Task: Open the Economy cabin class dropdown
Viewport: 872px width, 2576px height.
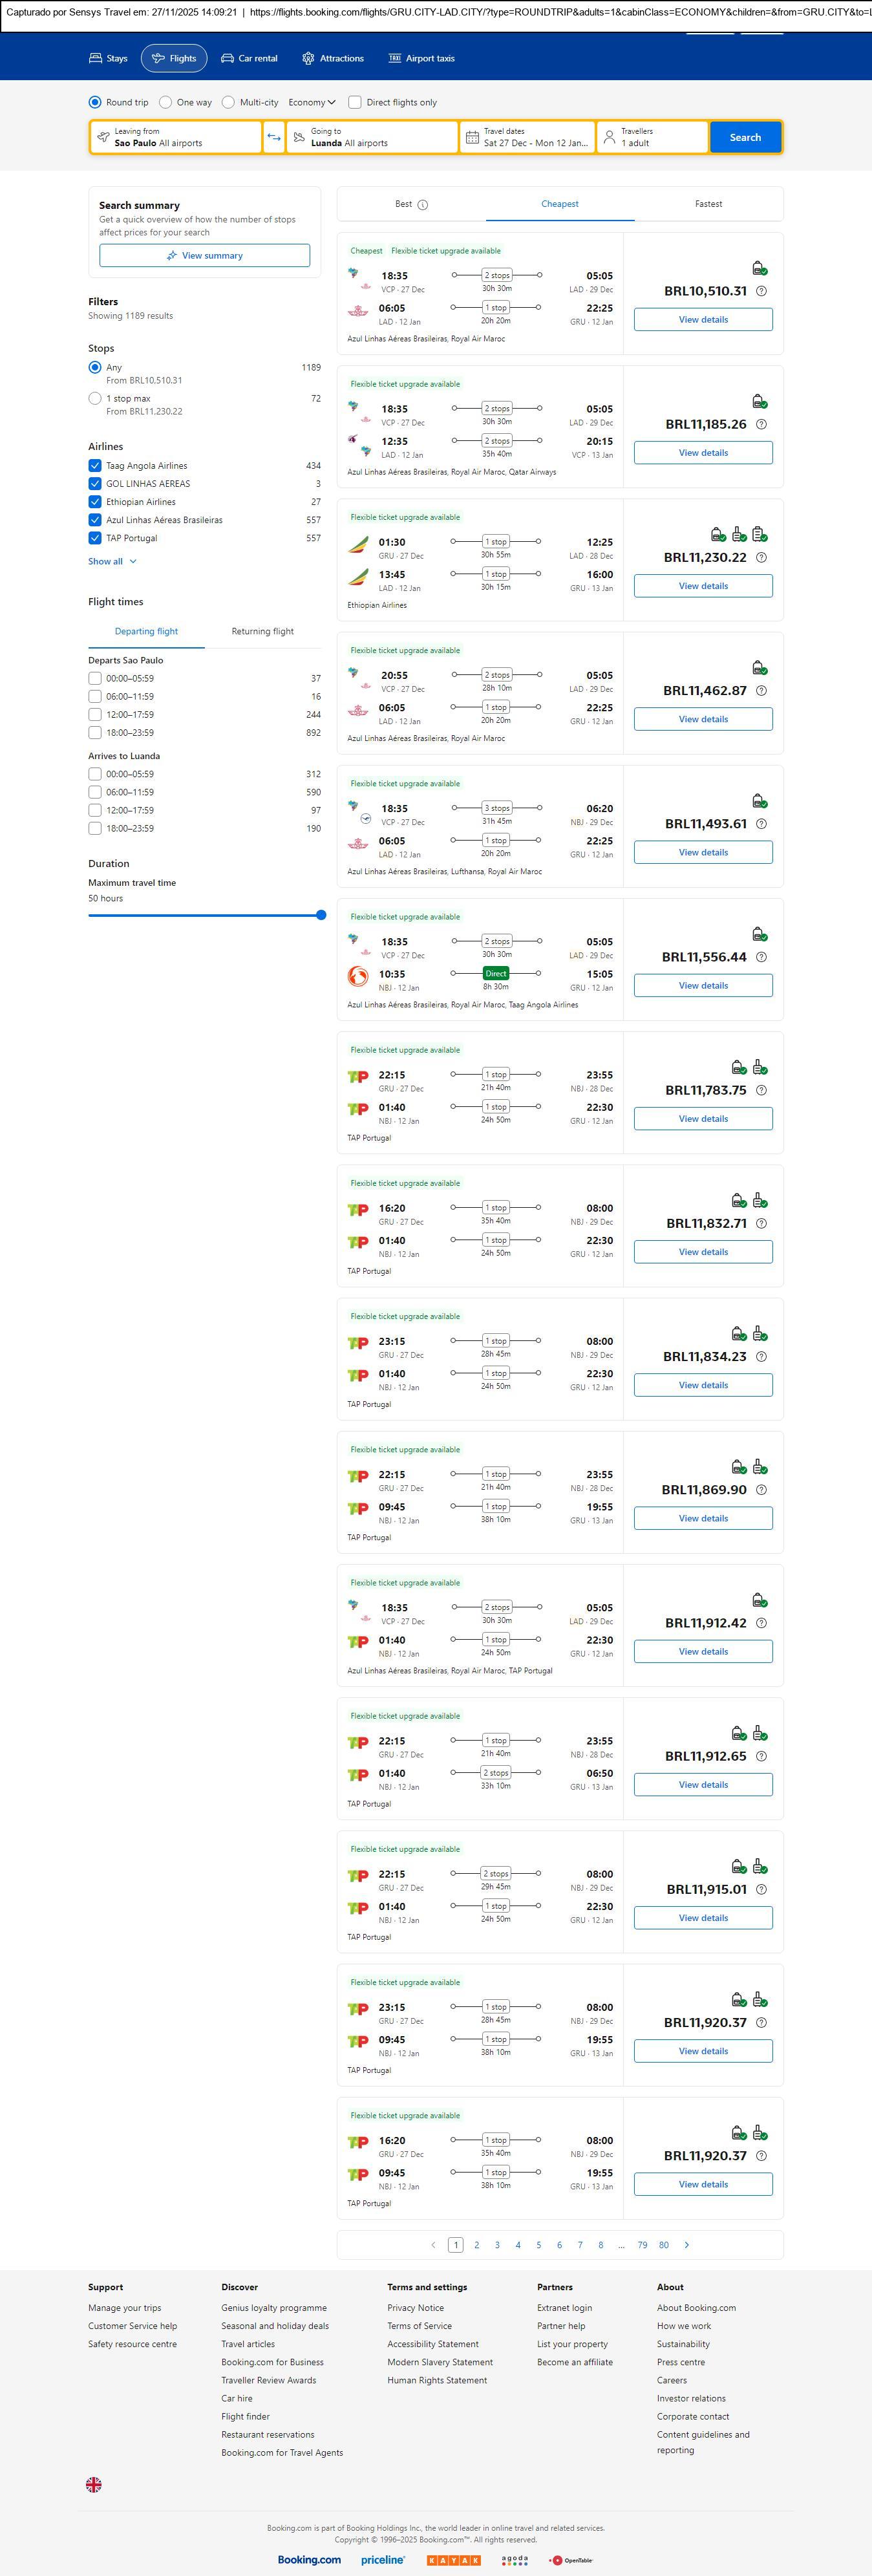Action: (x=311, y=102)
